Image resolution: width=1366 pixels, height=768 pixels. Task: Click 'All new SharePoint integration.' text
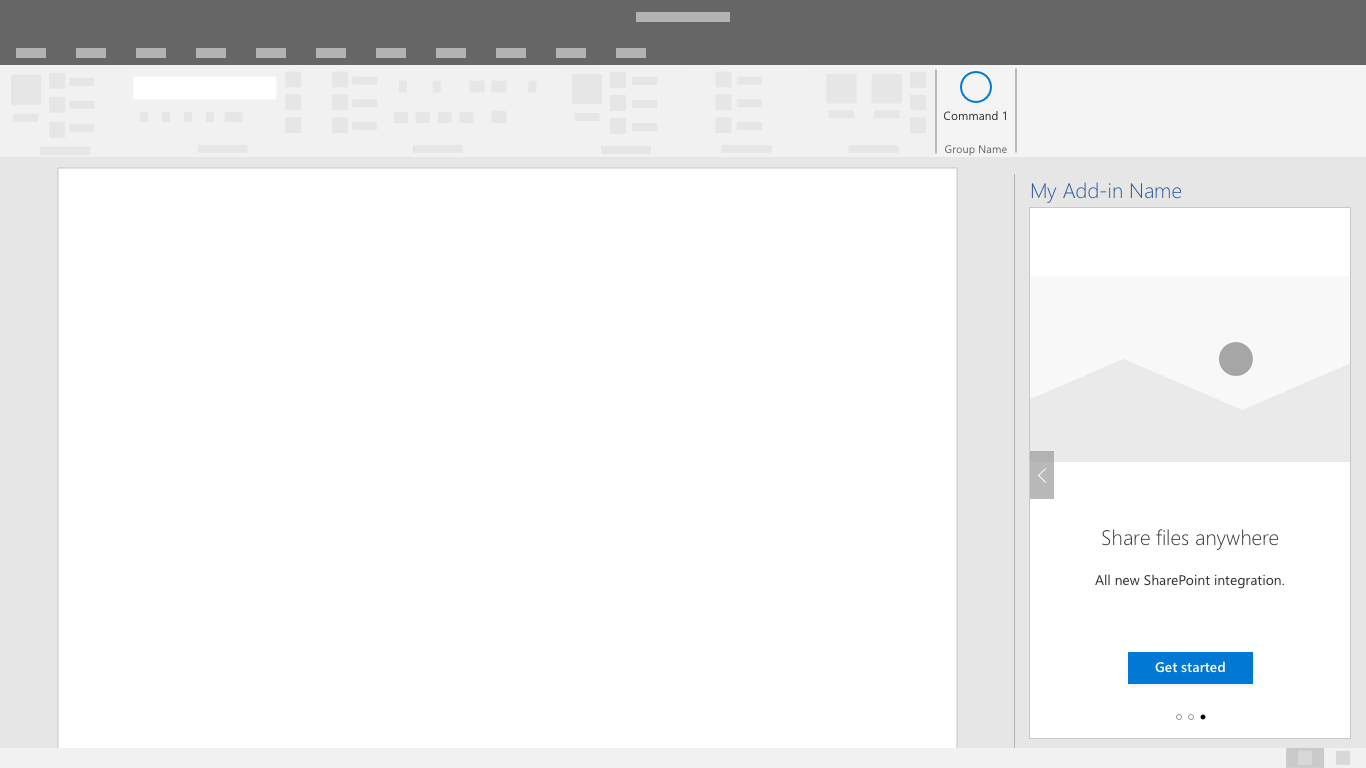[1190, 580]
